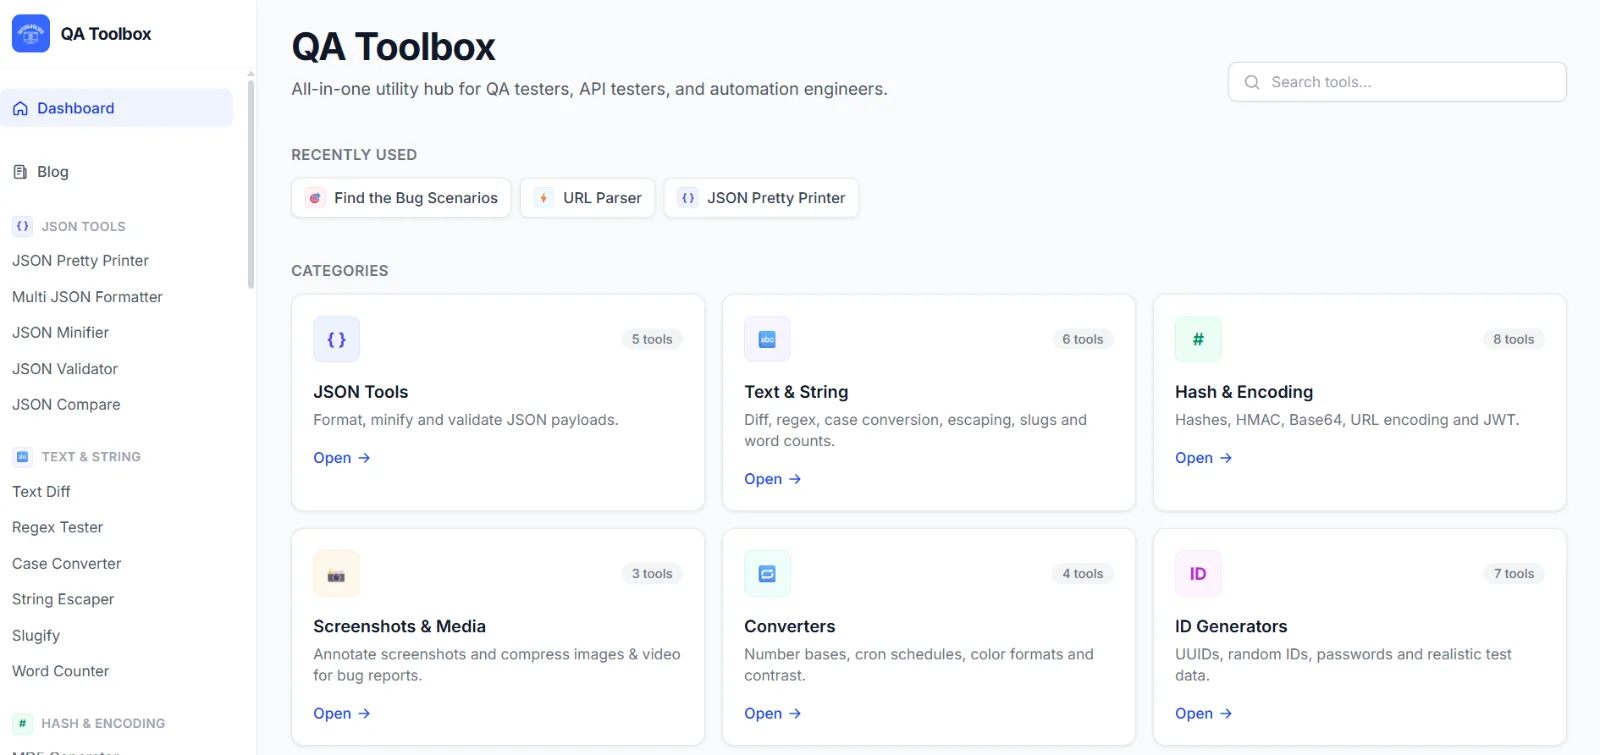This screenshot has height=755, width=1600.
Task: Click arrow beside Open on Text & String card
Action: pyautogui.click(x=795, y=479)
